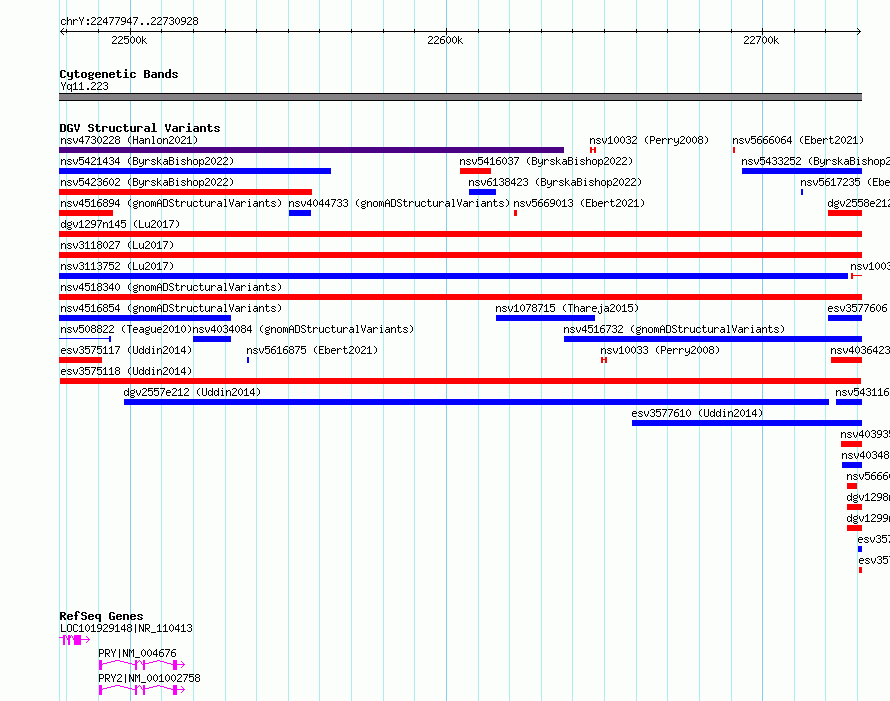Click the chrY:22477947..22730928 coordinates text

[129, 21]
